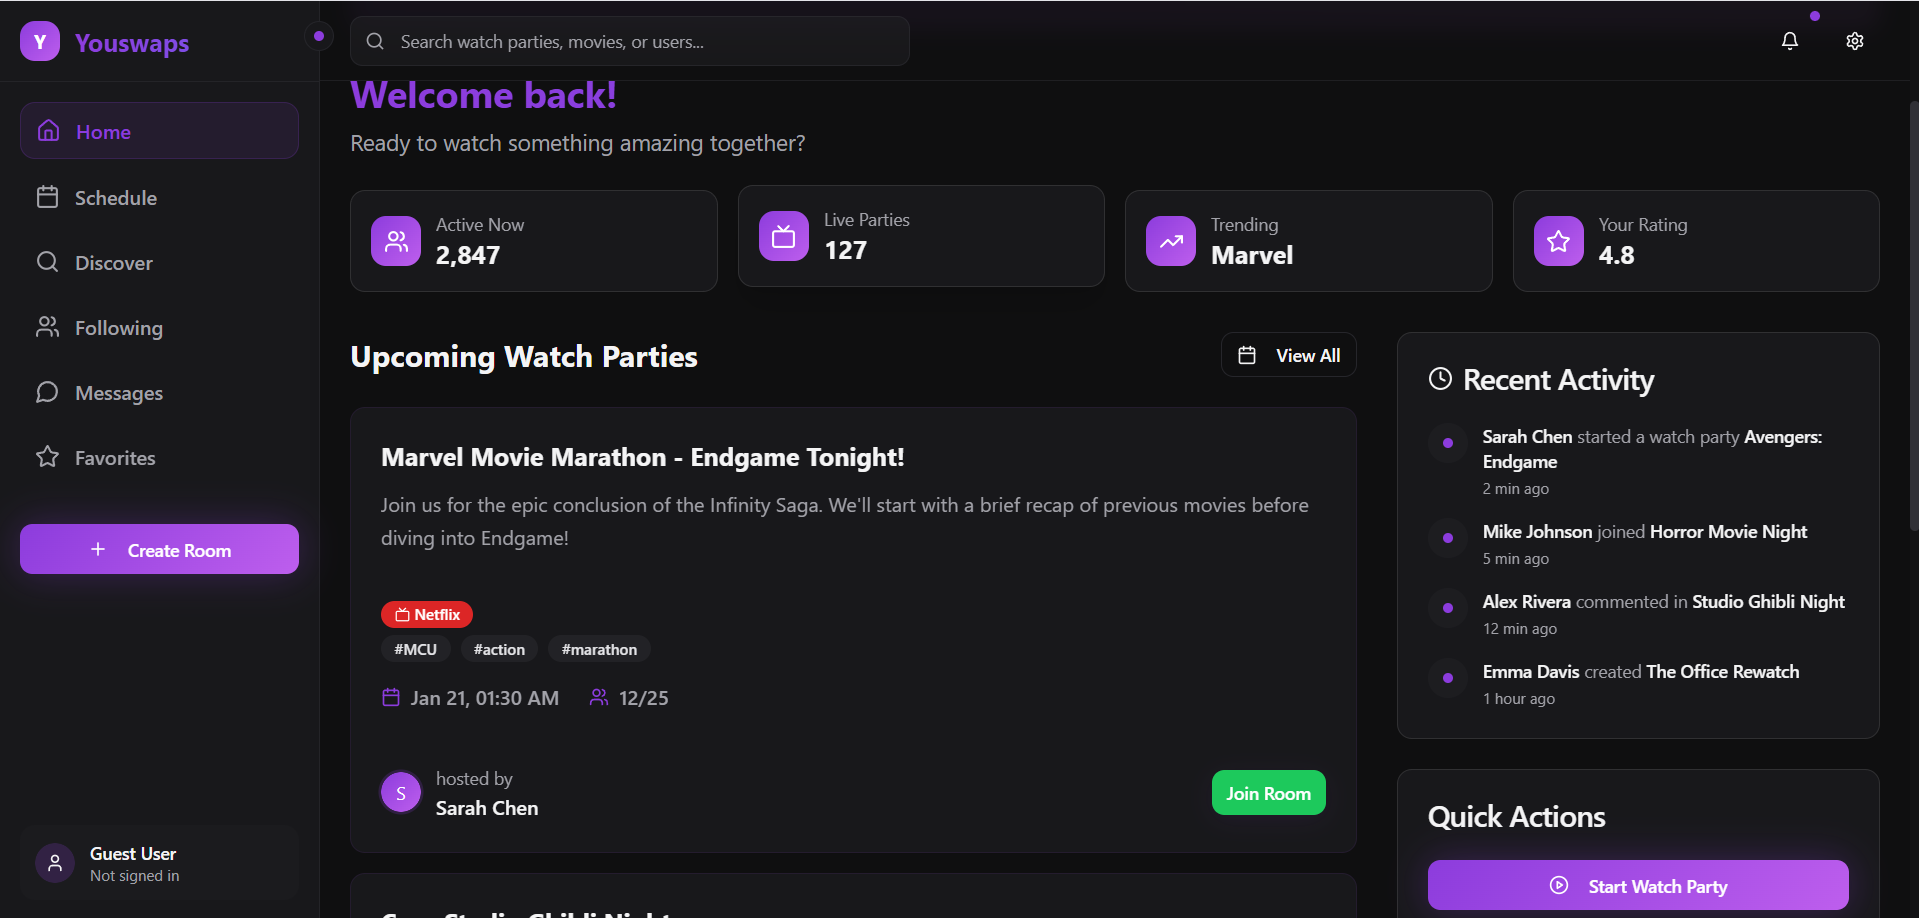Toggle the sidebar collapse button

point(318,37)
